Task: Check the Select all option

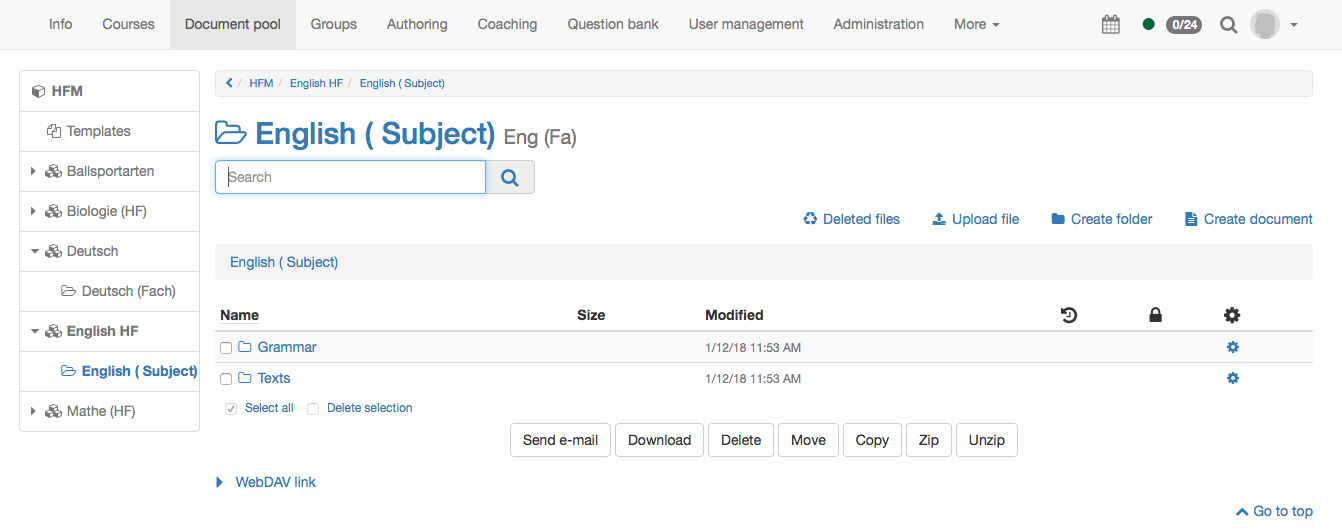Action: (232, 408)
